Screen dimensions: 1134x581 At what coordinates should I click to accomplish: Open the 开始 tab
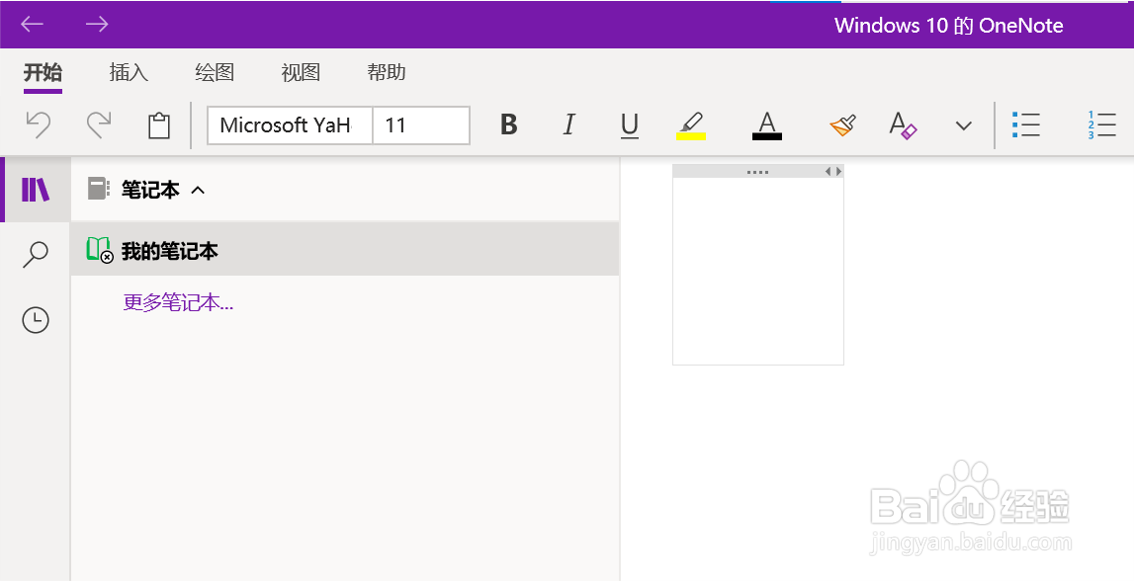tap(43, 72)
